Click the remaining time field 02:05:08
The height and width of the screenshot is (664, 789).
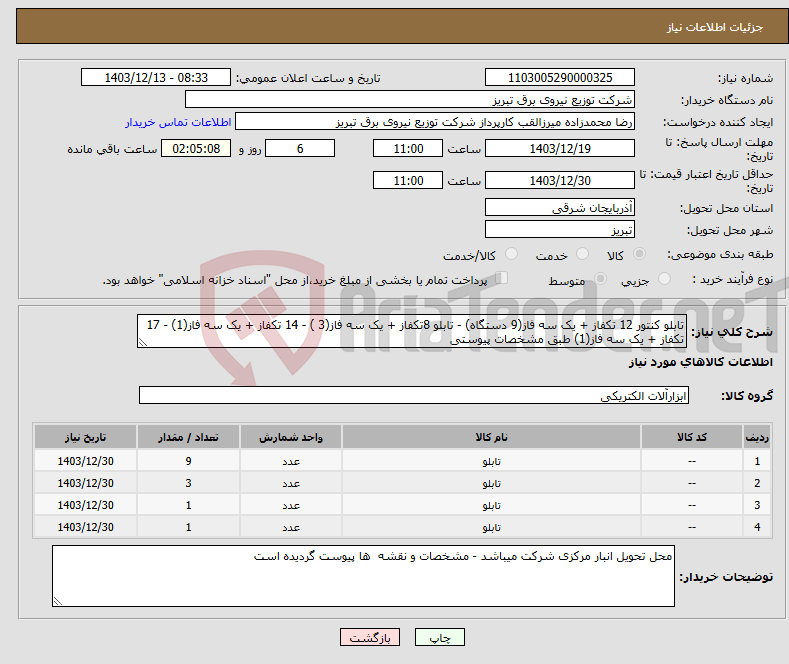[x=196, y=148]
